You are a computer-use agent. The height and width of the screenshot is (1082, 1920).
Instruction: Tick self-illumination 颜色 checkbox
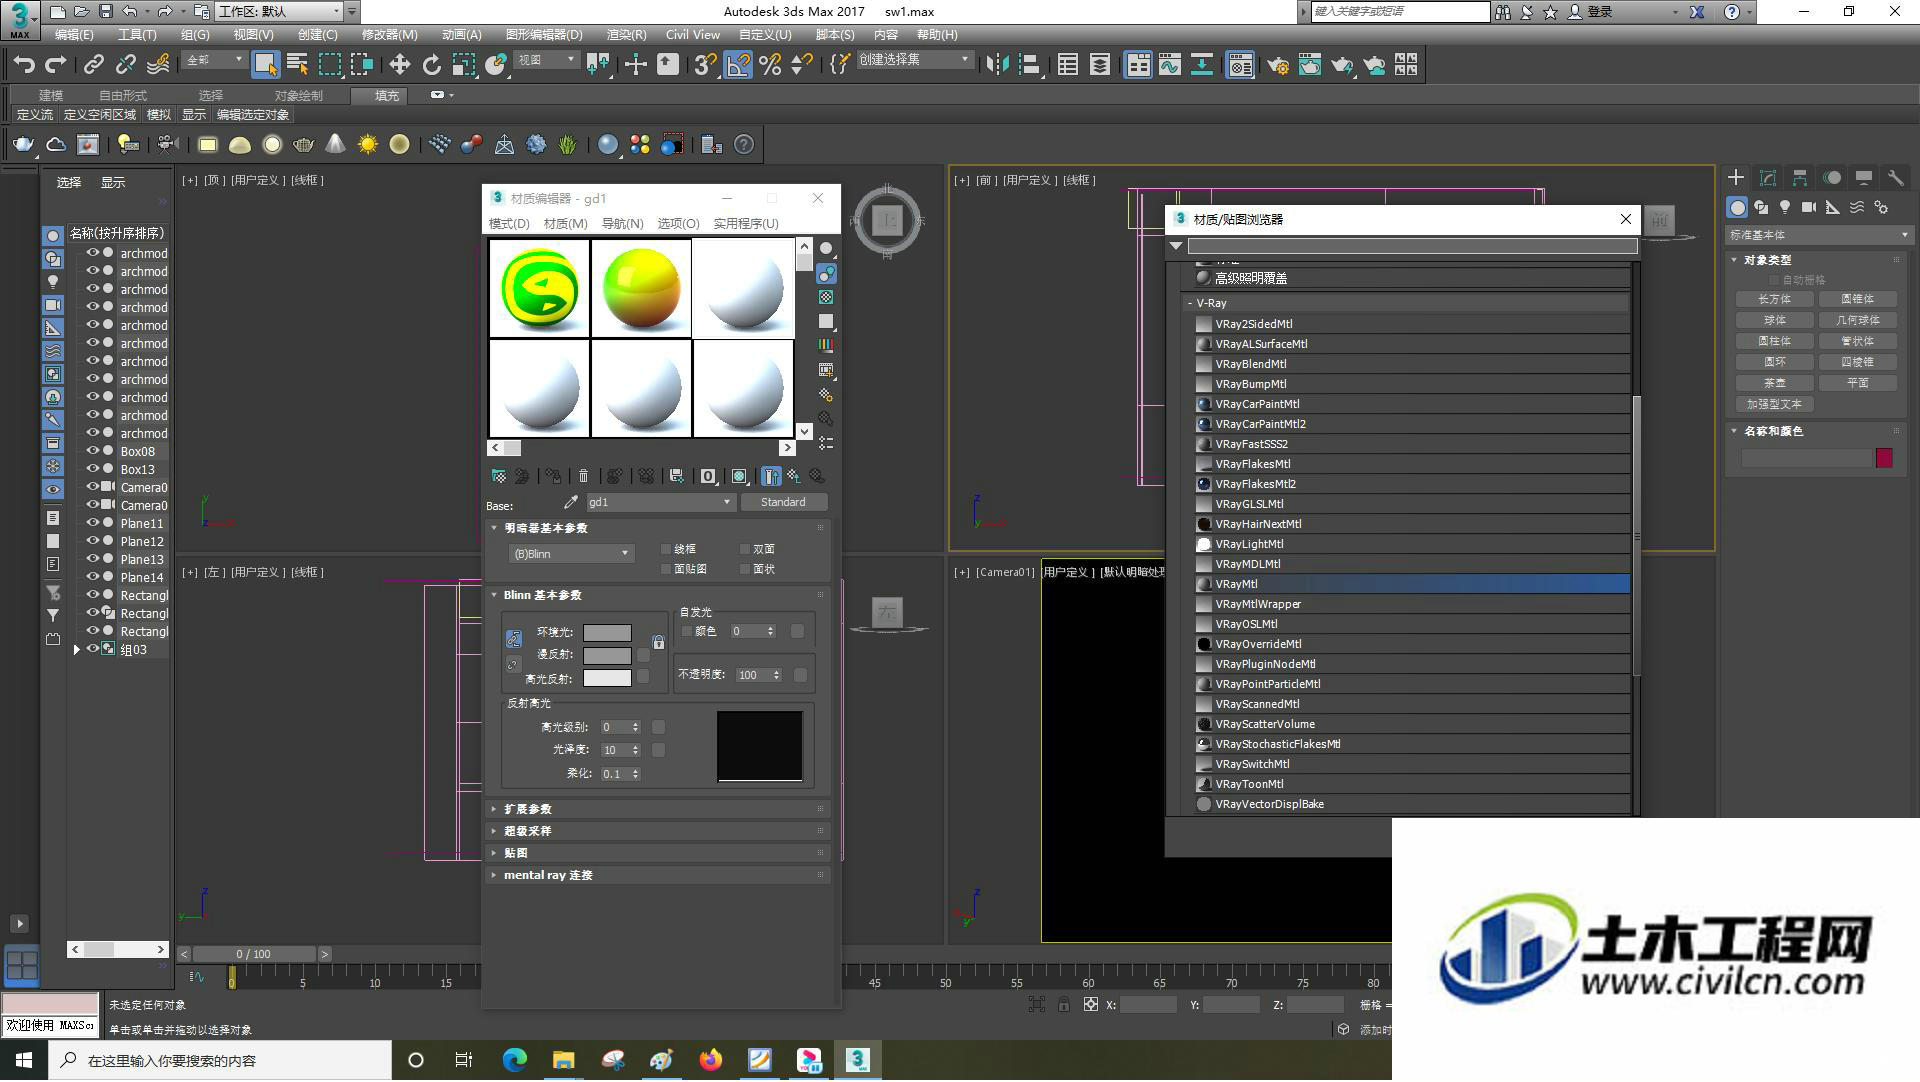687,632
